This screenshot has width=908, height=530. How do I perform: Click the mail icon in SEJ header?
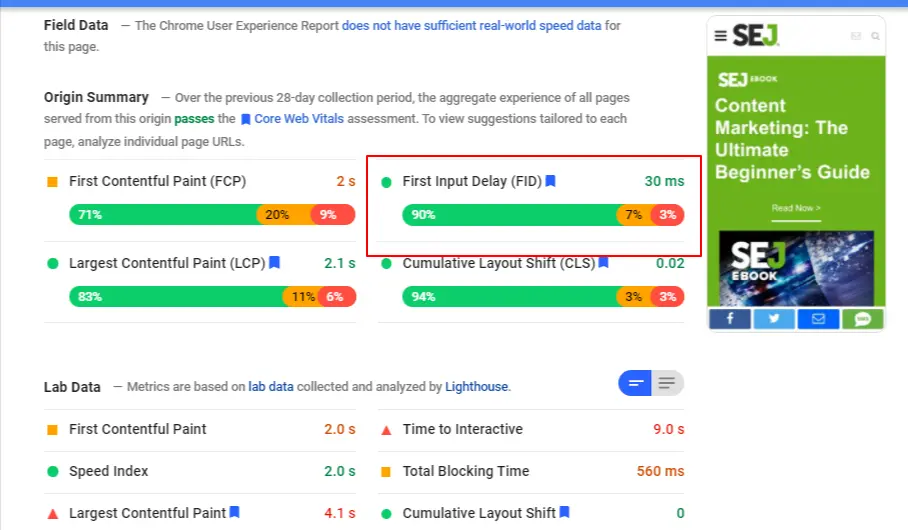(x=856, y=36)
